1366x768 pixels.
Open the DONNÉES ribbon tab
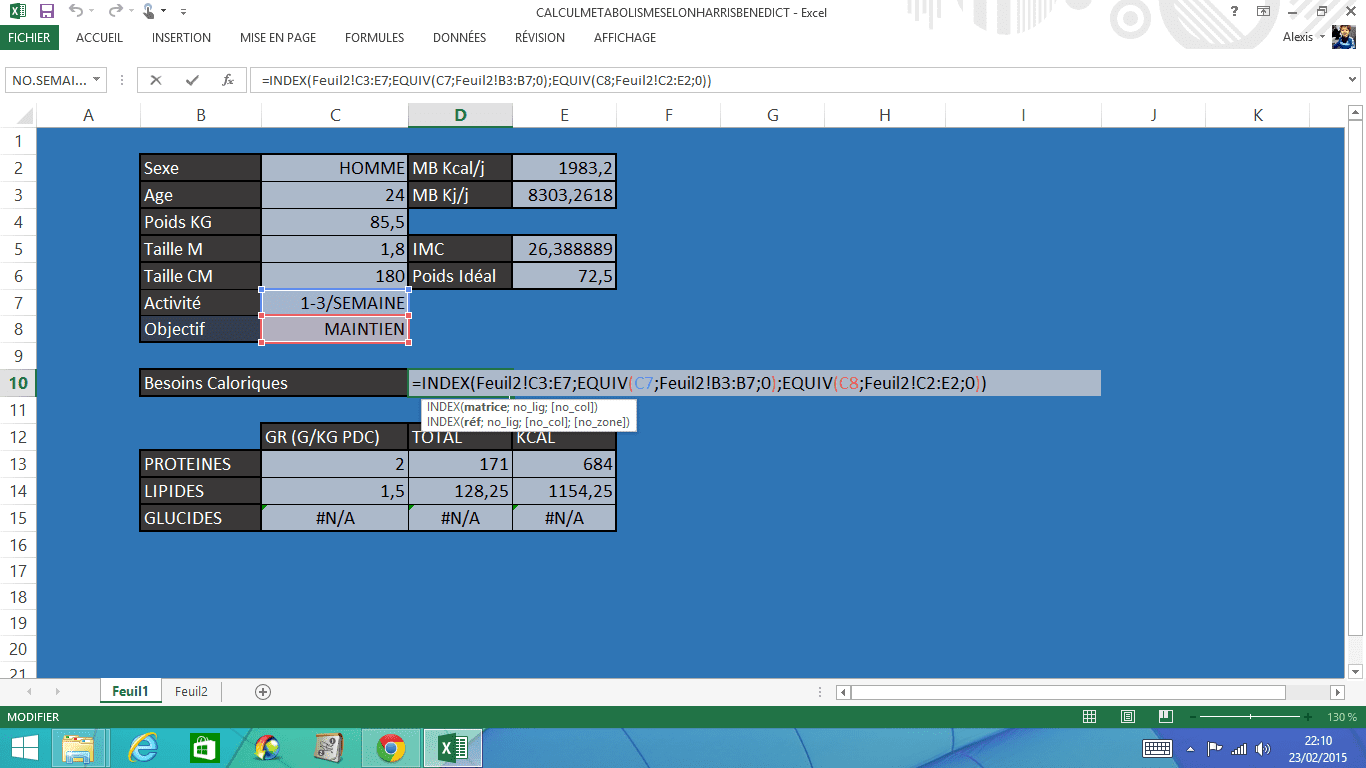[459, 37]
